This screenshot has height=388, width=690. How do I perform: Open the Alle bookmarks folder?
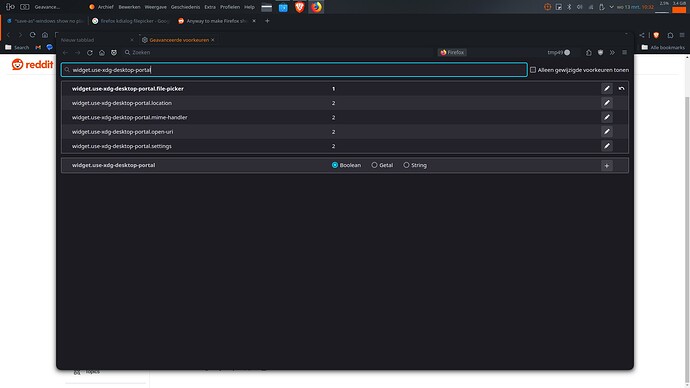(663, 47)
